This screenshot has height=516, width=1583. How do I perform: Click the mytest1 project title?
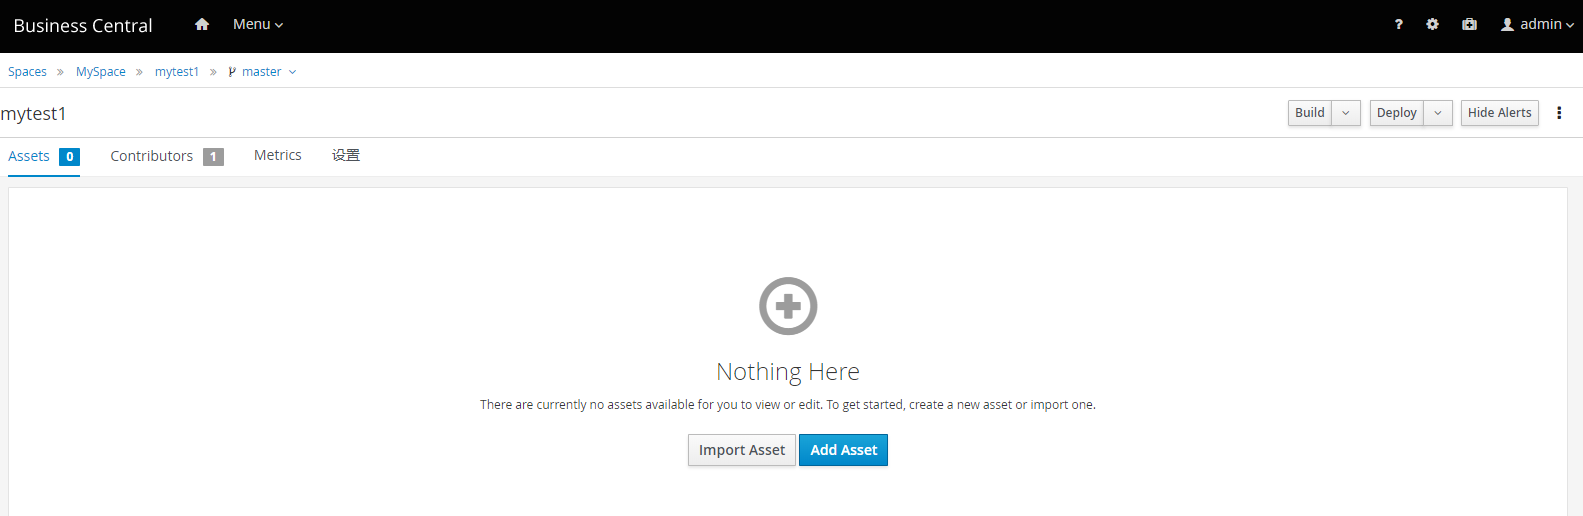point(34,114)
